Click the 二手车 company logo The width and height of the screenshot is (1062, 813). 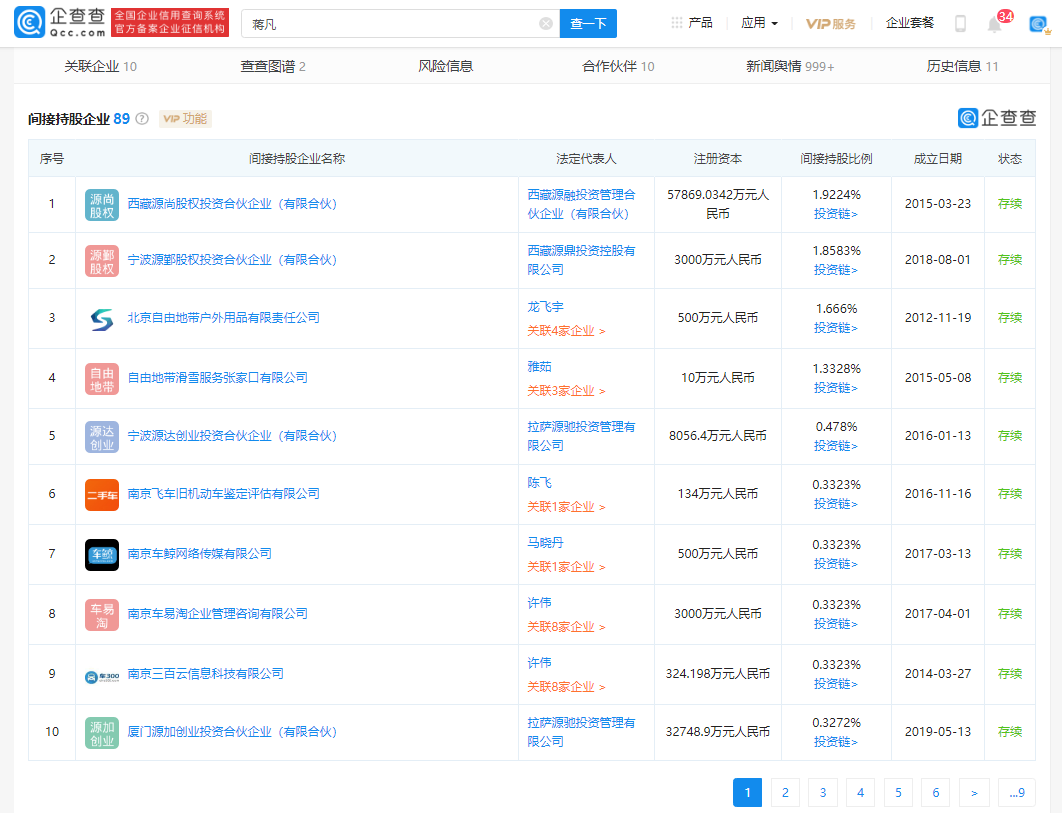(102, 495)
